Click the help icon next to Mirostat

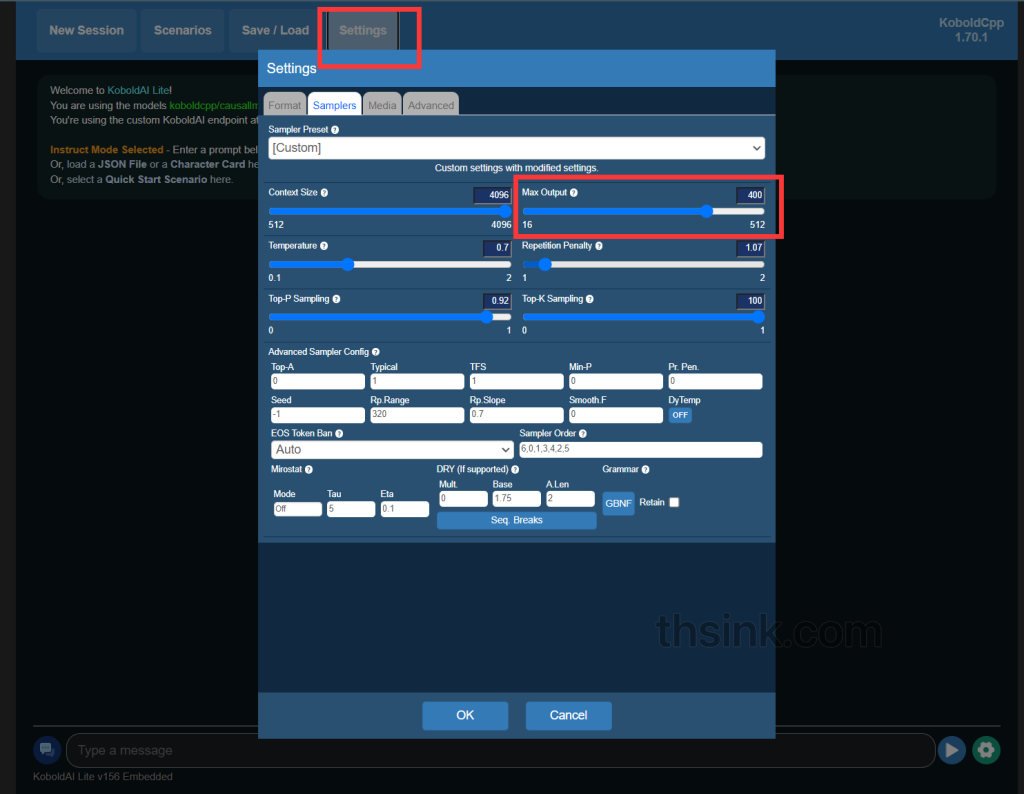(x=308, y=469)
